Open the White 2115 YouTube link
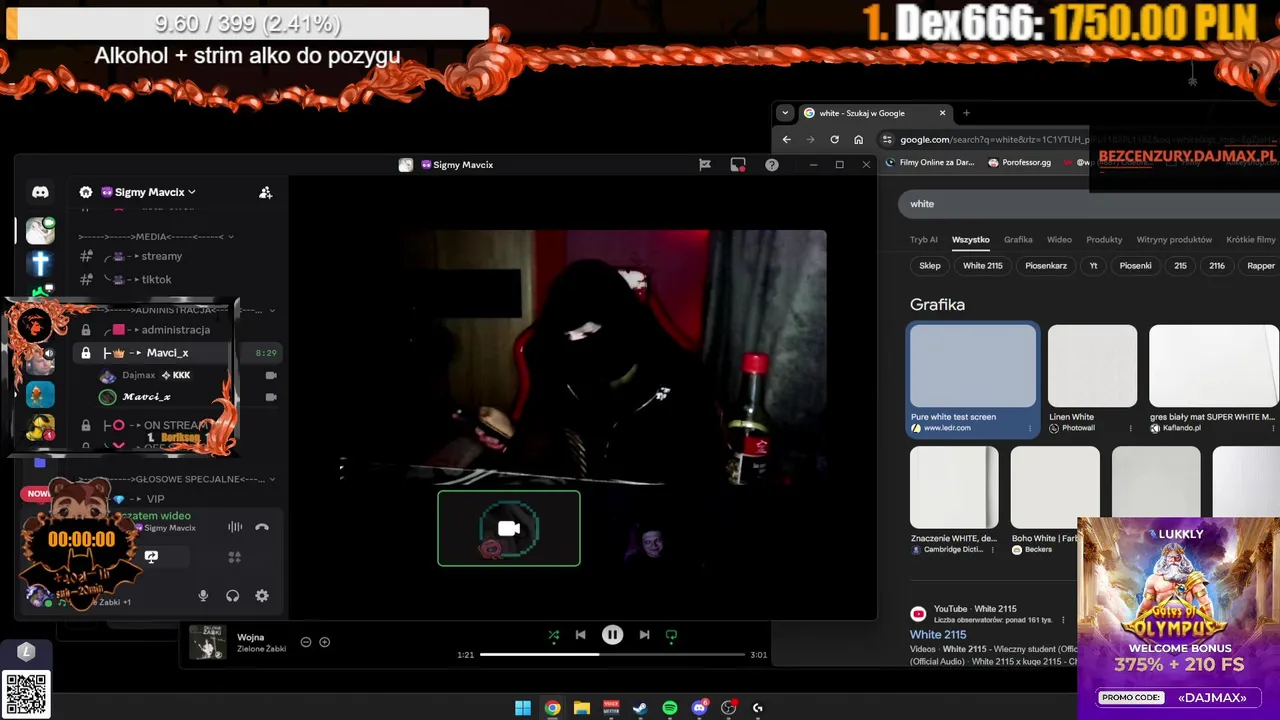 (938, 634)
